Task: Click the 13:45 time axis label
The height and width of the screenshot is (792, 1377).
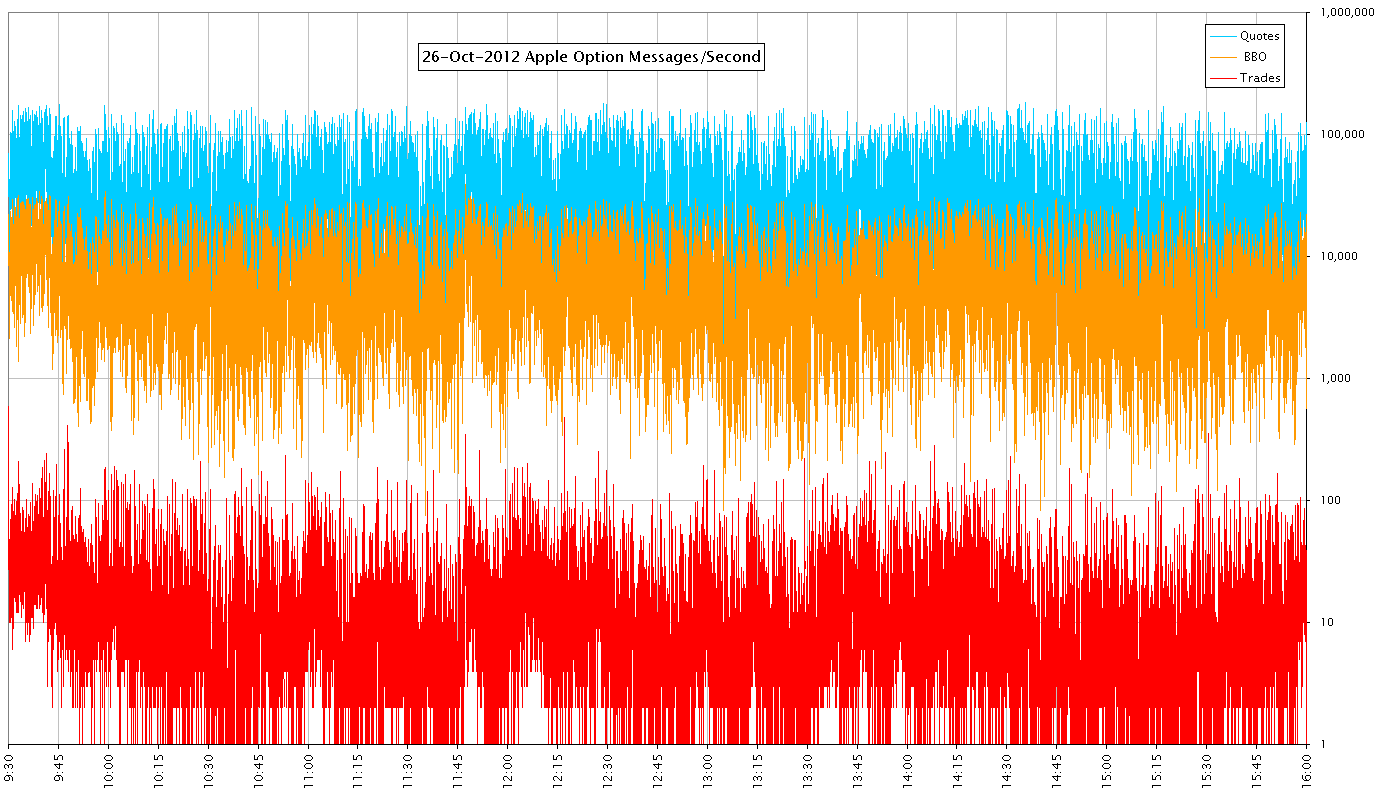Action: coord(858,769)
